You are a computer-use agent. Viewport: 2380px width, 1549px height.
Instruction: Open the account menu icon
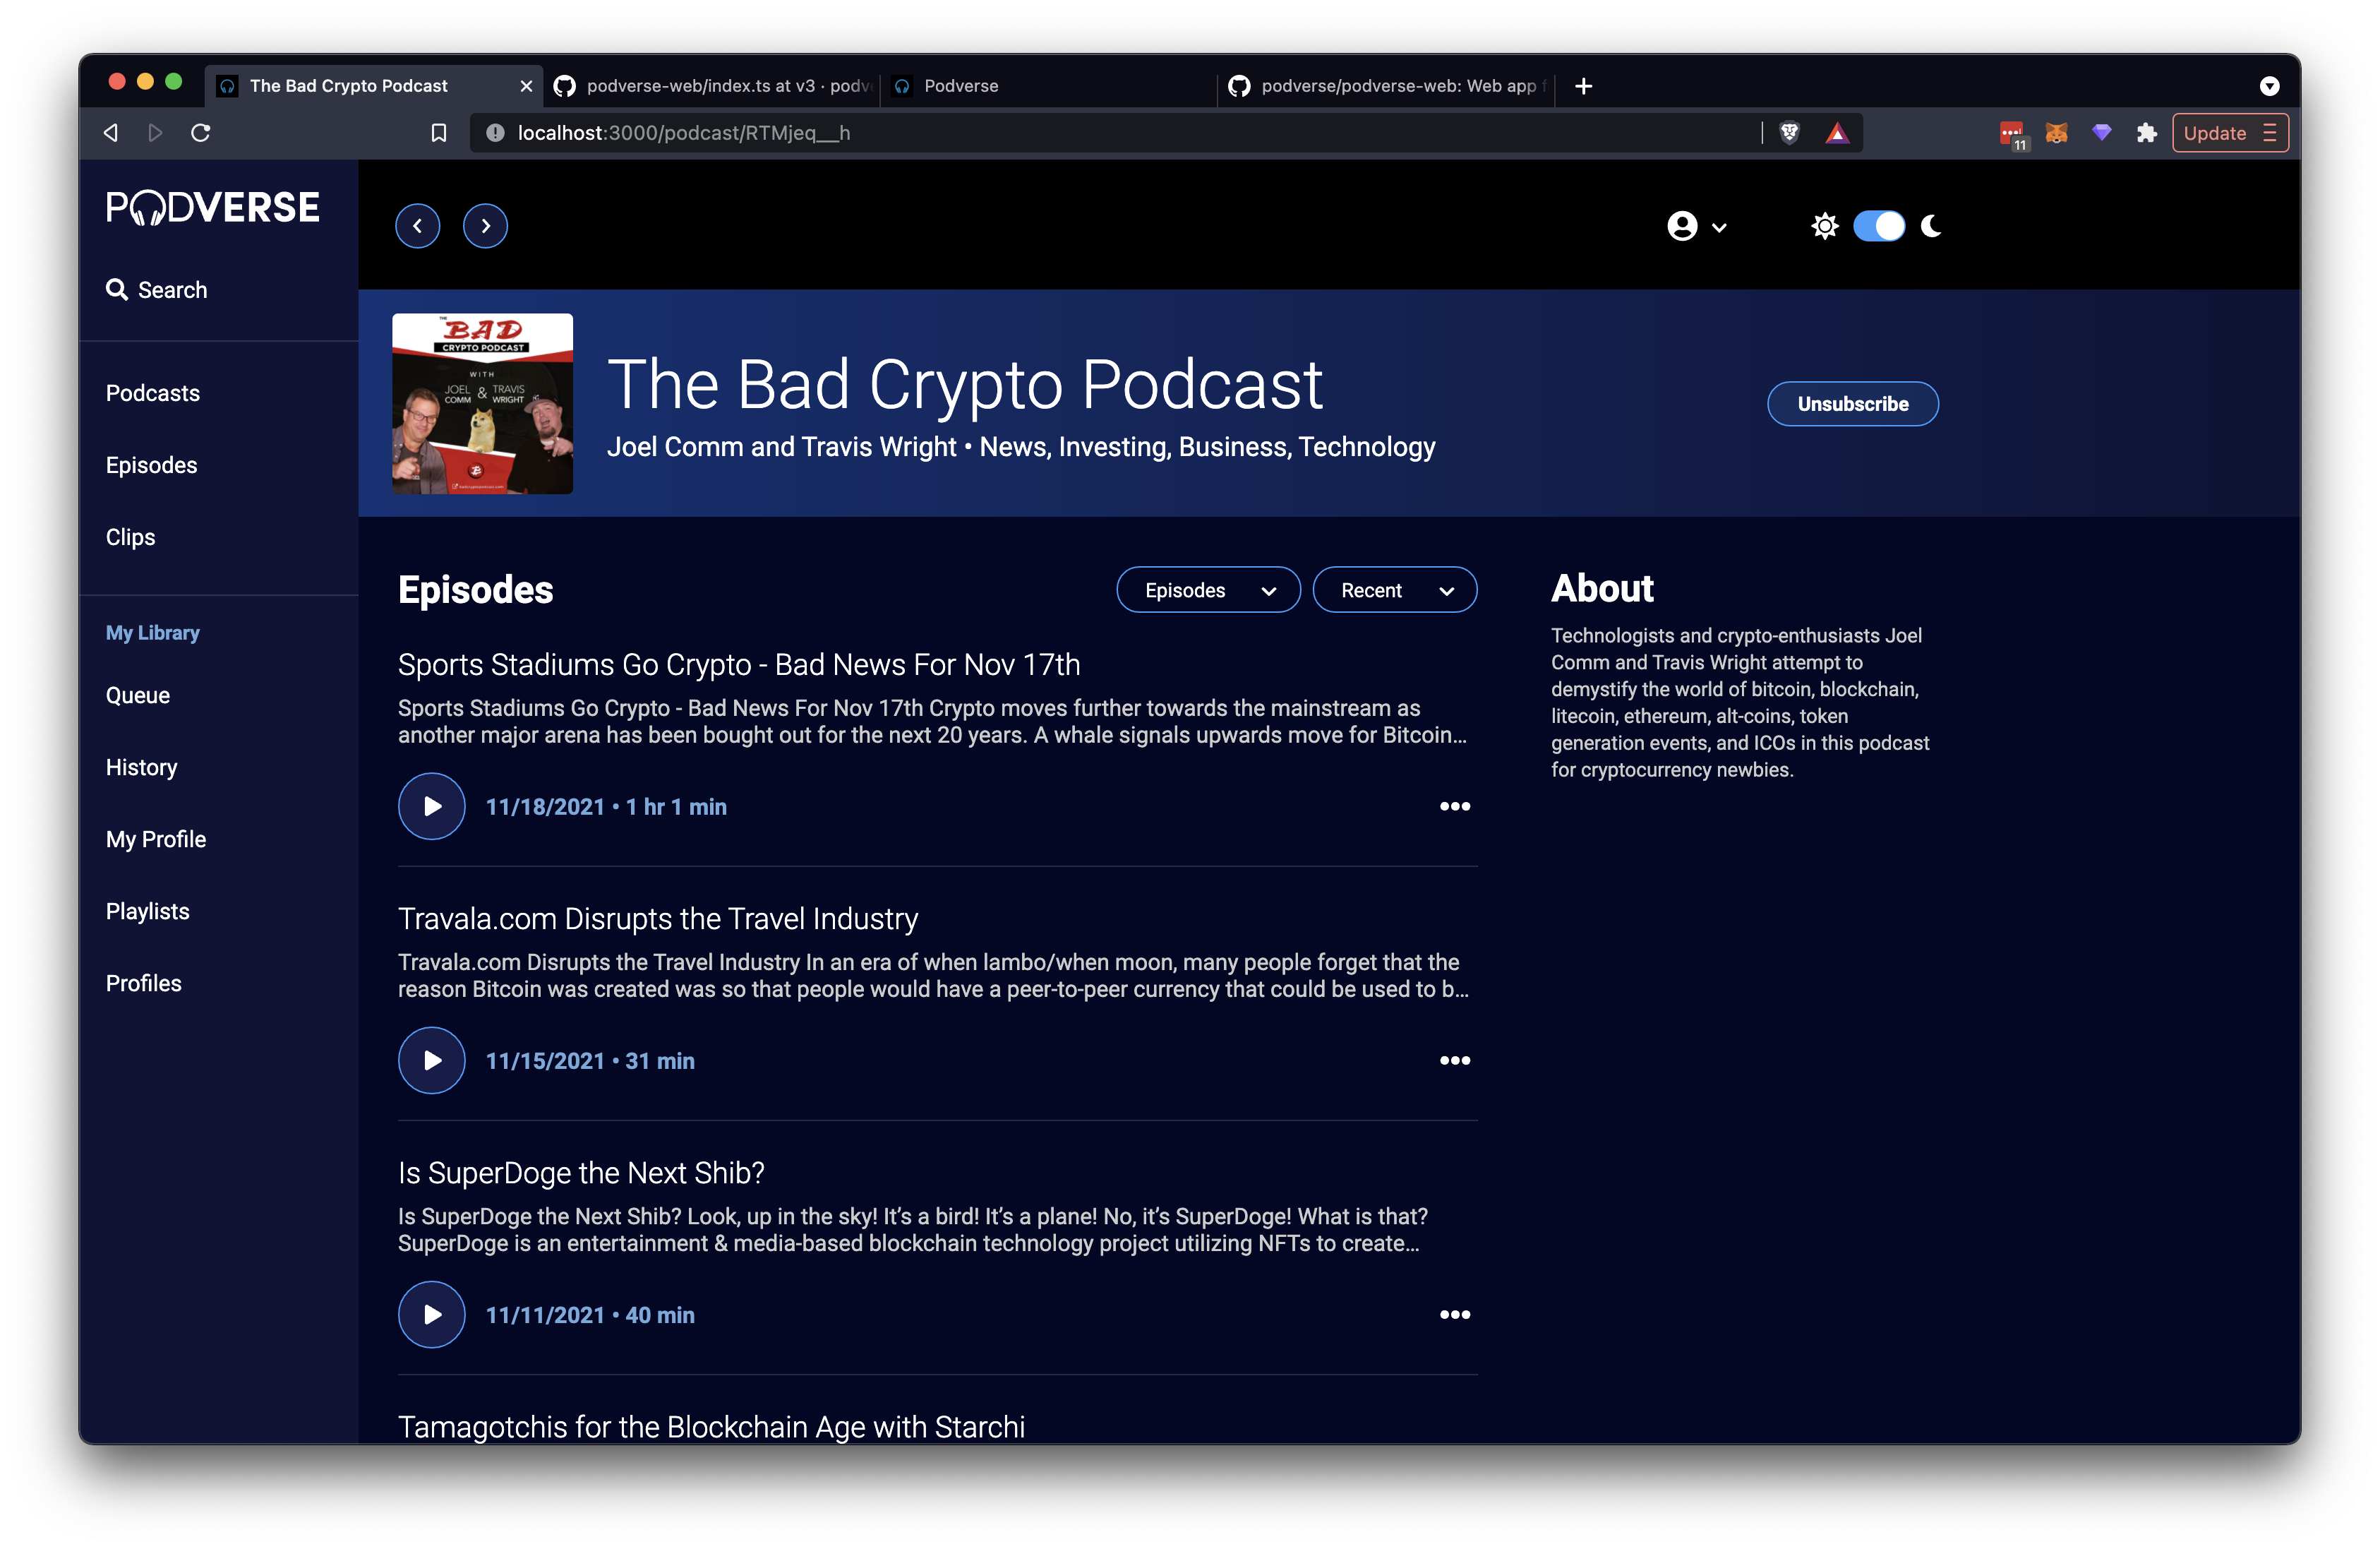(1682, 225)
